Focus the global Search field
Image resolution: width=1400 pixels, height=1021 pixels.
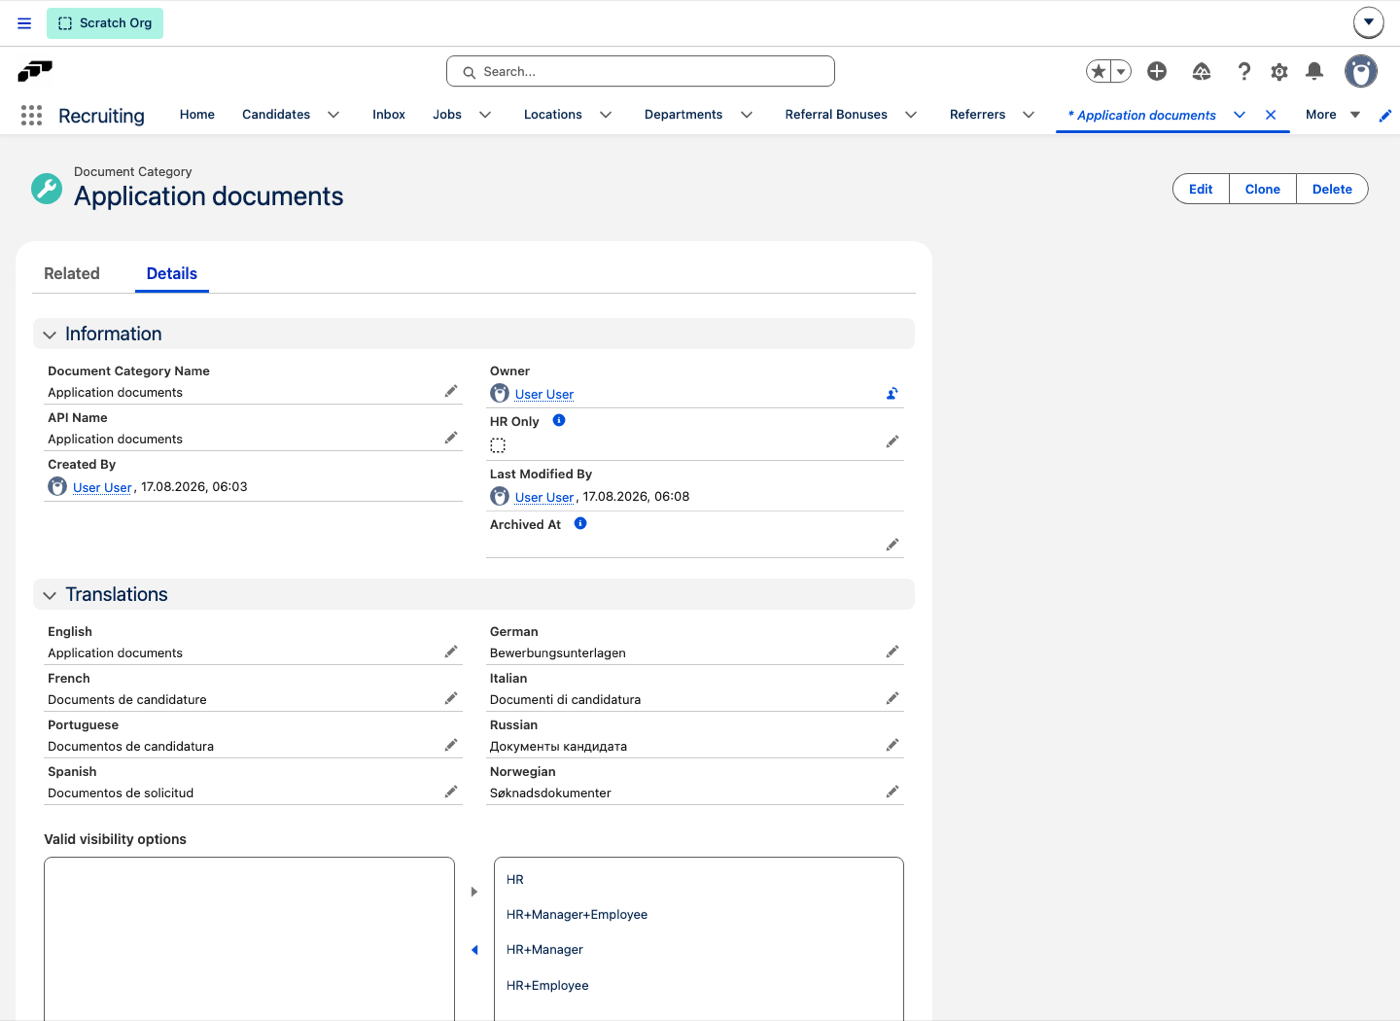[x=640, y=71]
